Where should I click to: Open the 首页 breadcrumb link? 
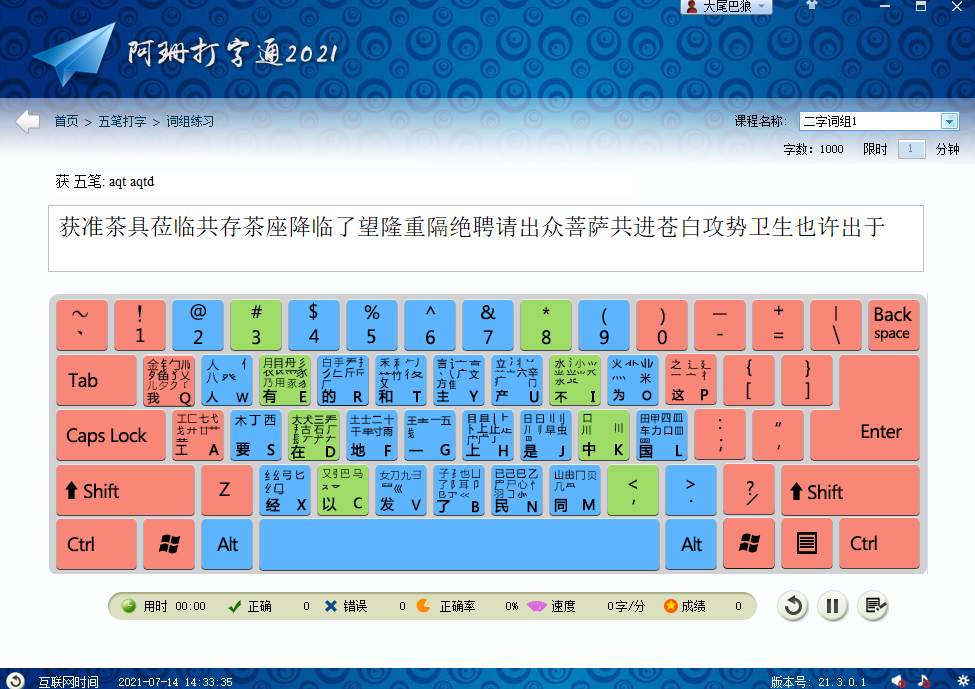(67, 121)
